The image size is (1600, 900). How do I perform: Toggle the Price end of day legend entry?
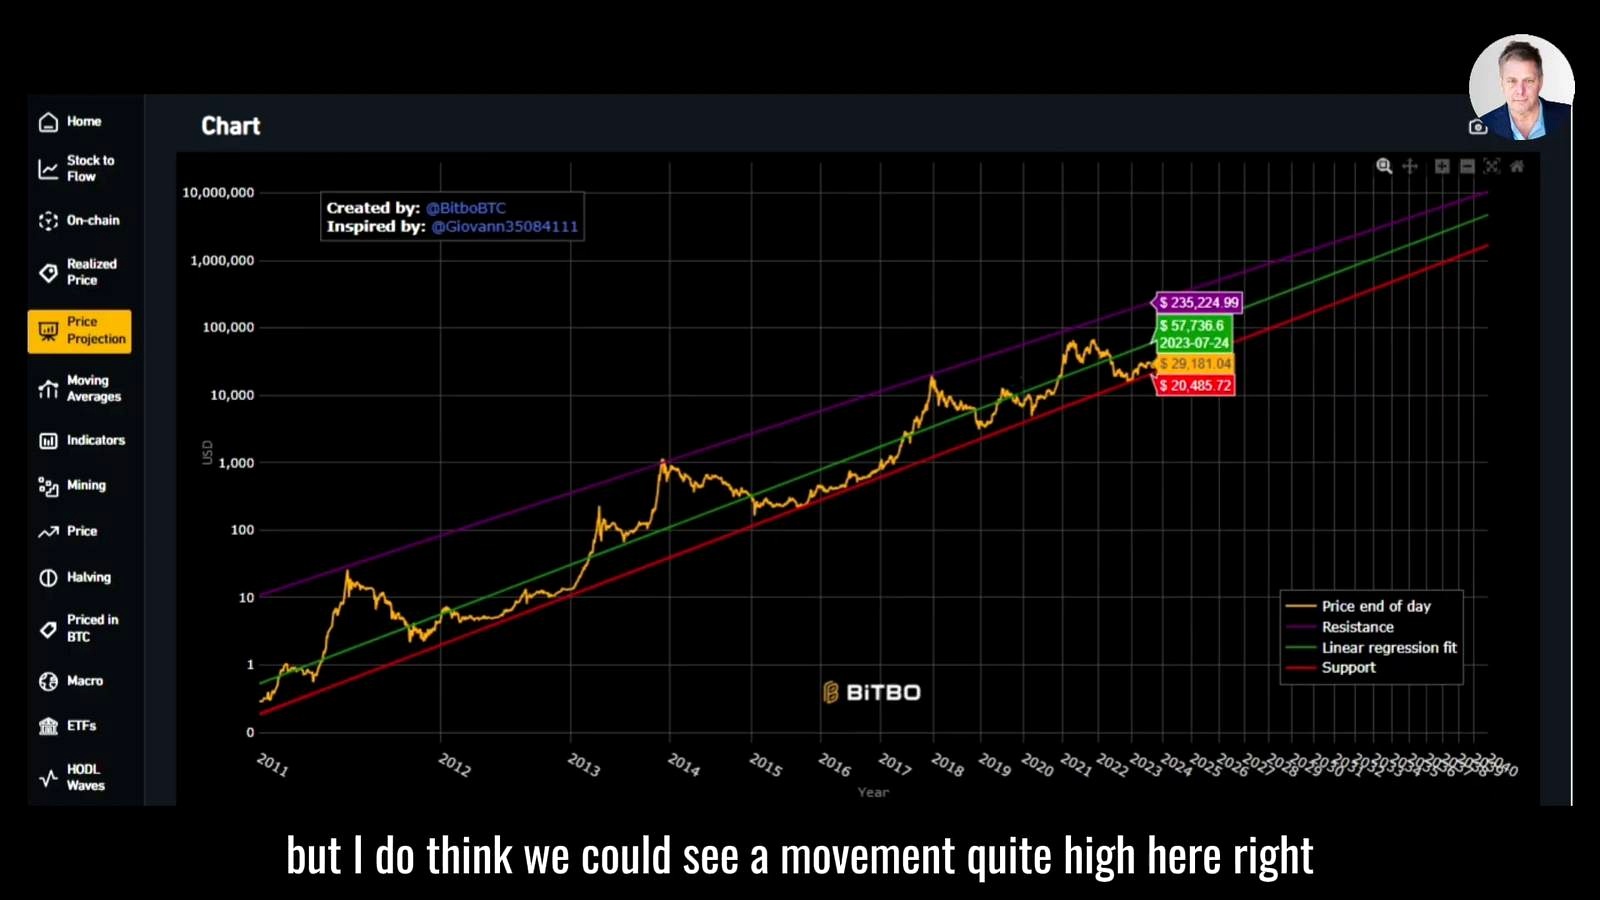click(1376, 606)
